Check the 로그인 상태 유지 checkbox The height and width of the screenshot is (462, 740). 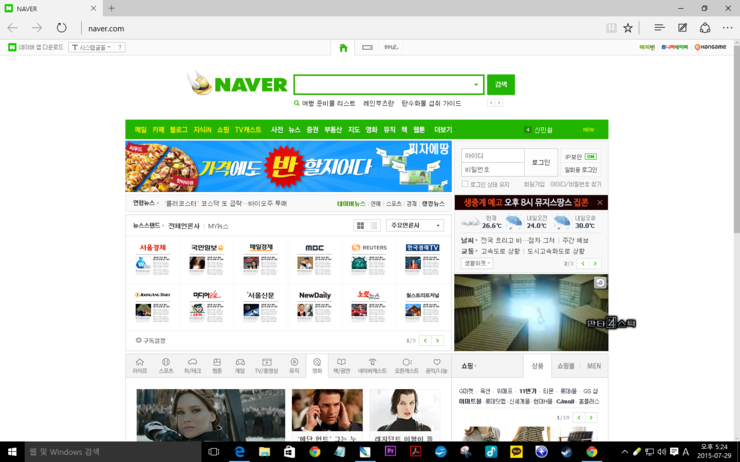(x=465, y=184)
